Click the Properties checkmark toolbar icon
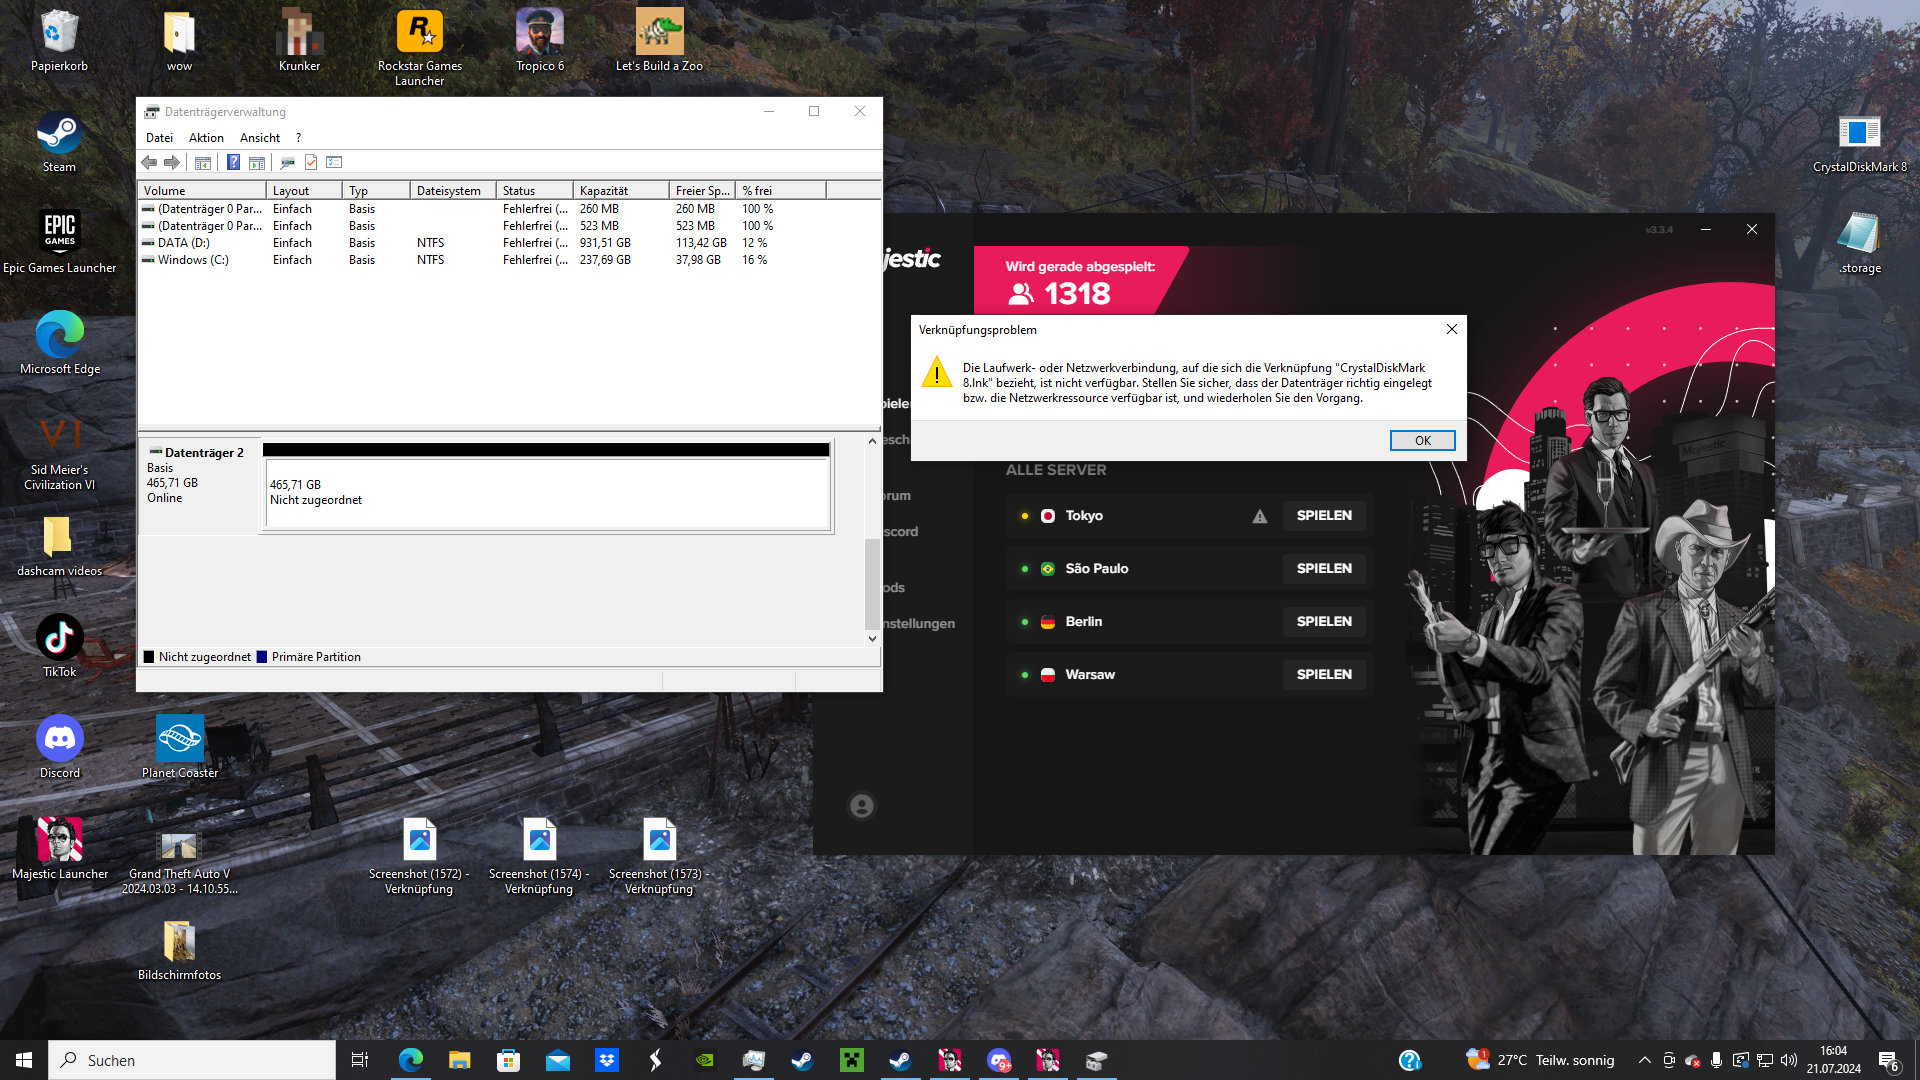The image size is (1920, 1080). [x=311, y=162]
